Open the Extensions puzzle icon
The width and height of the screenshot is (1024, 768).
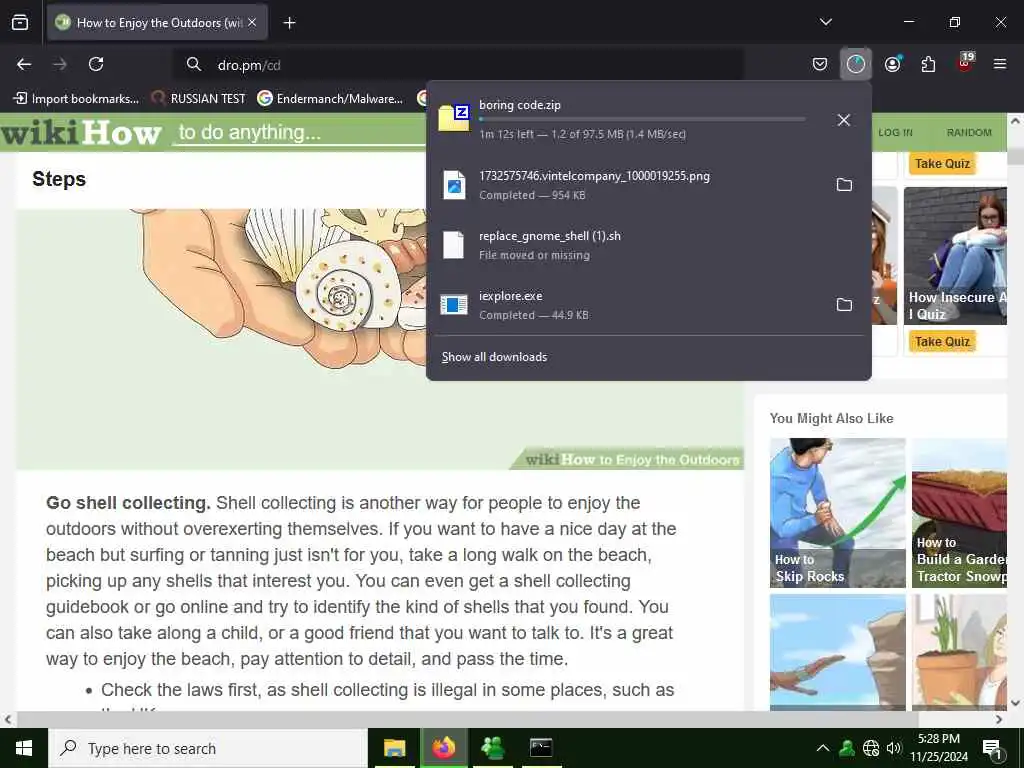928,64
